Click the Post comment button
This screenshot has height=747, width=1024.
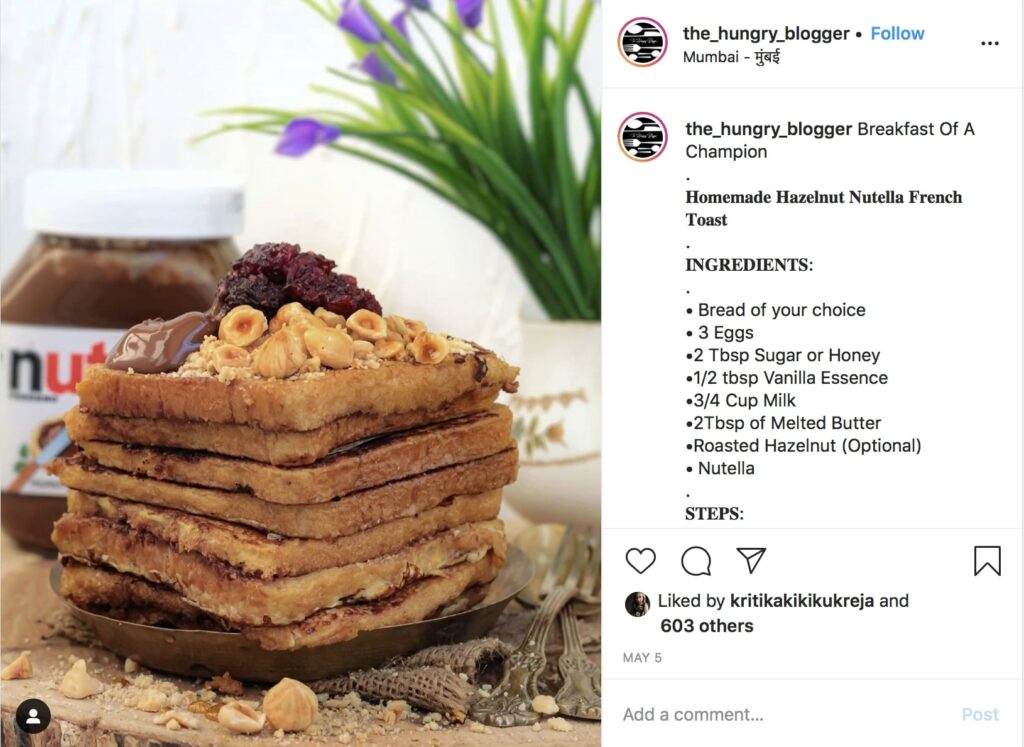pyautogui.click(x=980, y=714)
